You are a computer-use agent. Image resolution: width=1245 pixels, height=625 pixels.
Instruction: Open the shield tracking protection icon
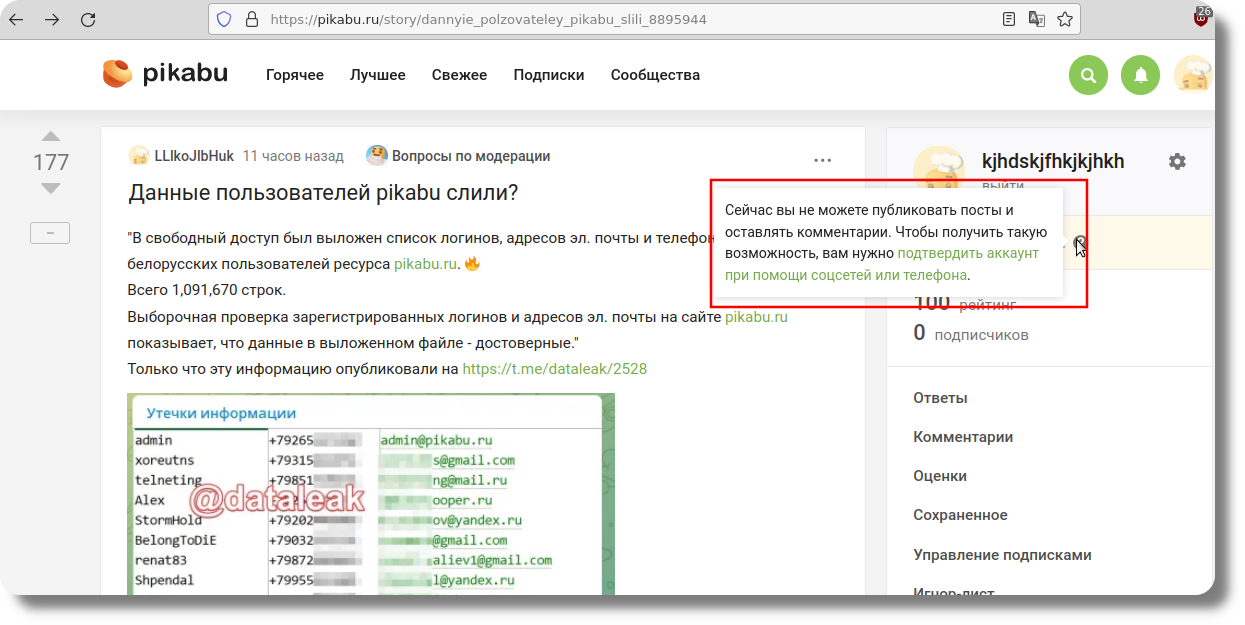tap(224, 19)
